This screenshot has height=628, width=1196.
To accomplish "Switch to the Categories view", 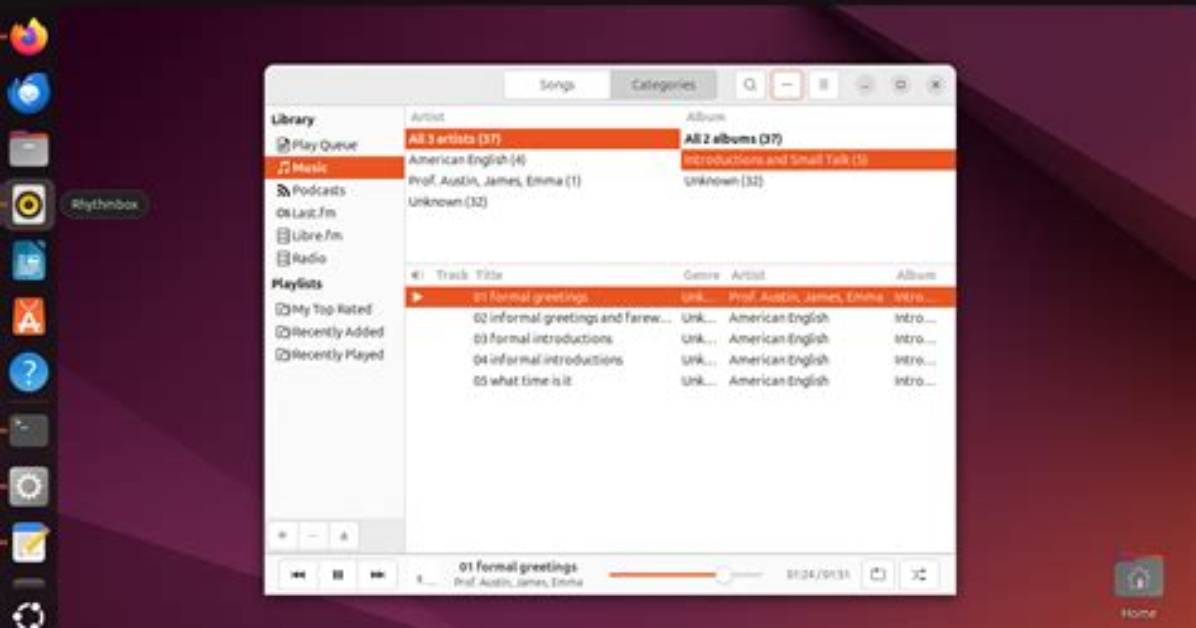I will click(664, 85).
